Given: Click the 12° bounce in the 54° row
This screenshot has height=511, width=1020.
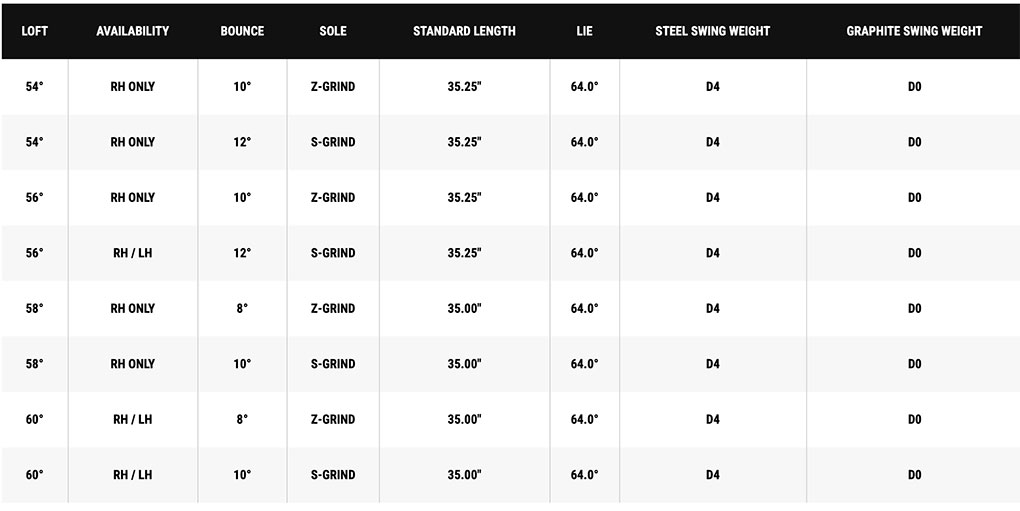Looking at the screenshot, I should [x=242, y=142].
